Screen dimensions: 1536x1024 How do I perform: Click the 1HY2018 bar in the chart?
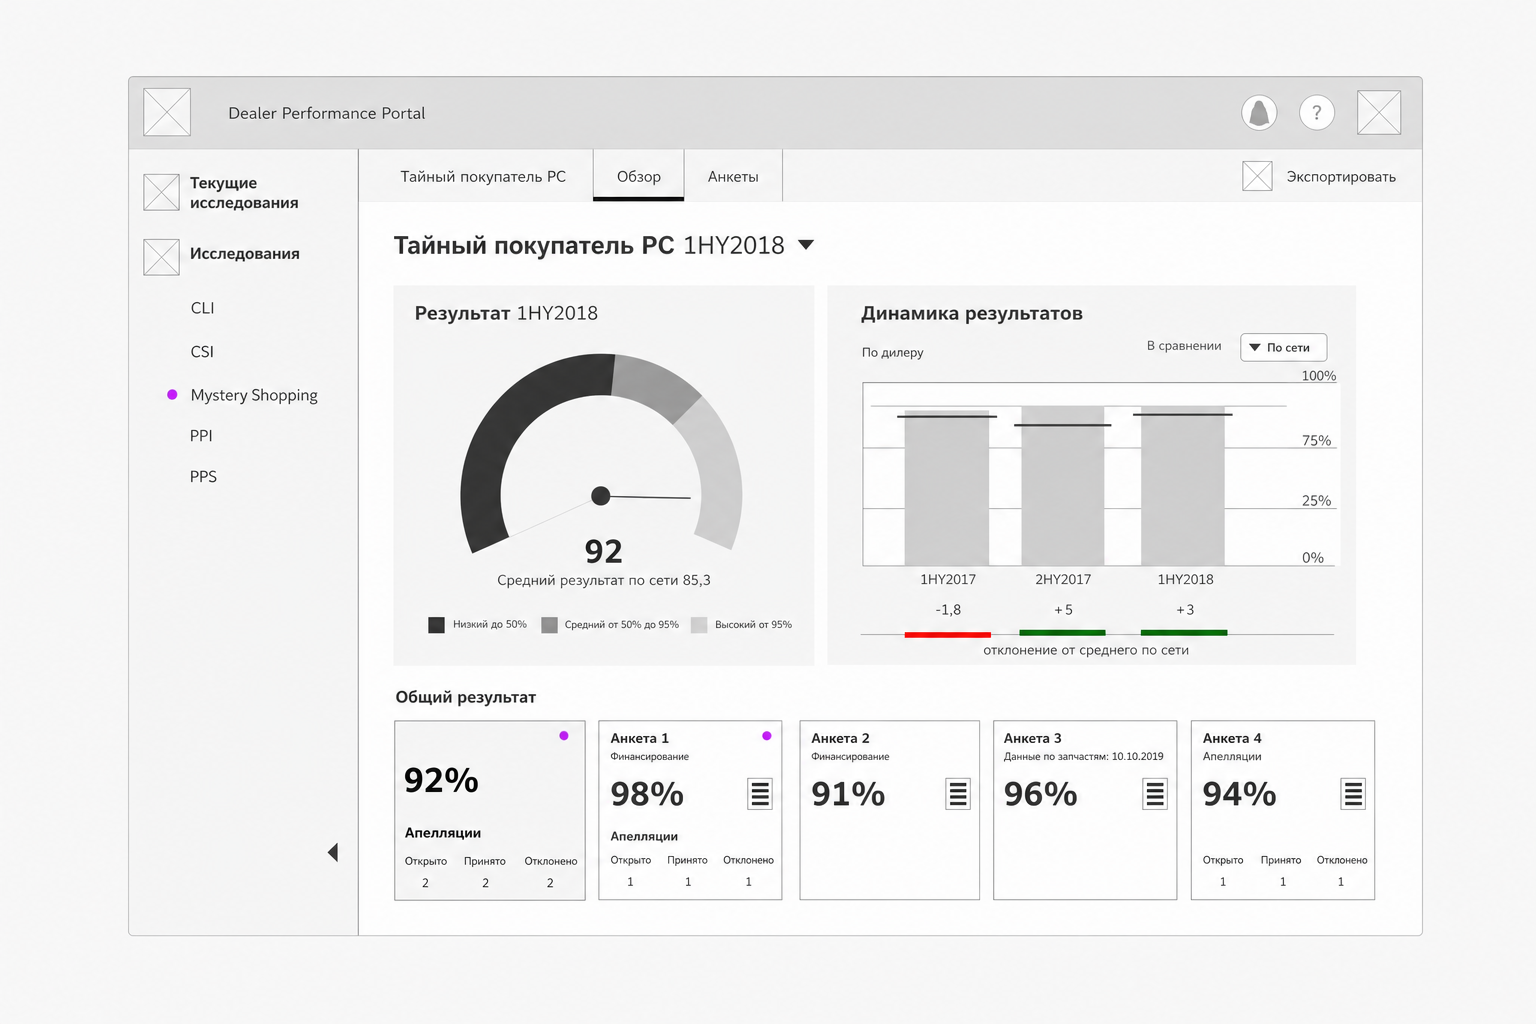tap(1183, 486)
